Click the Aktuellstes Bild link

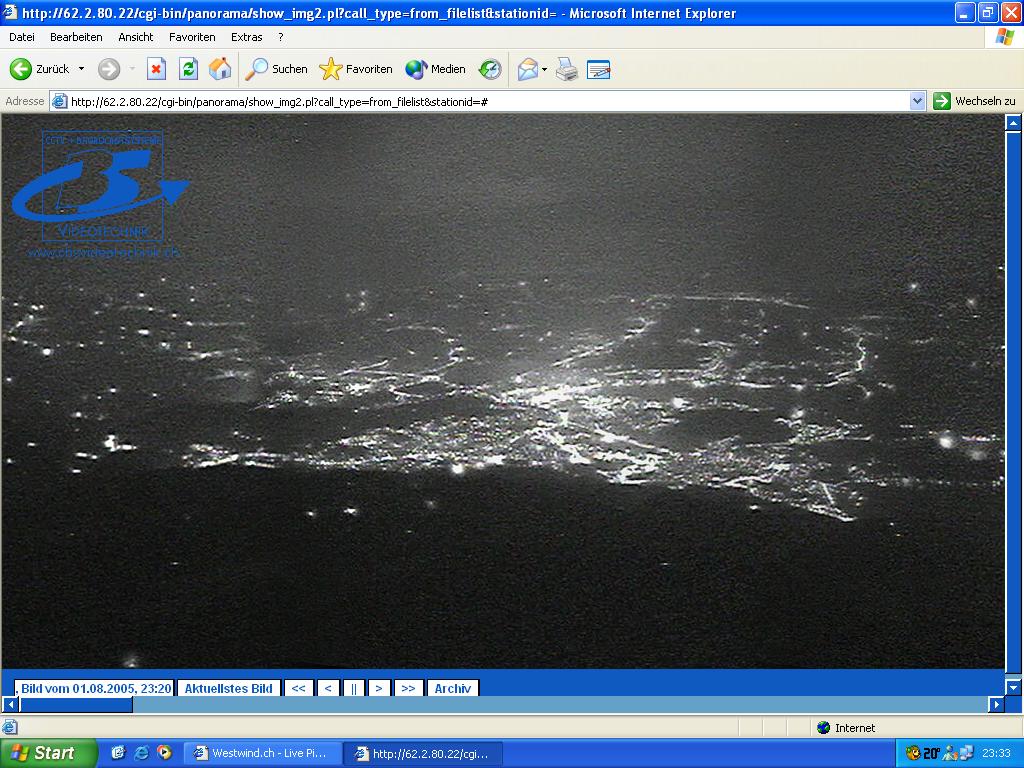228,688
